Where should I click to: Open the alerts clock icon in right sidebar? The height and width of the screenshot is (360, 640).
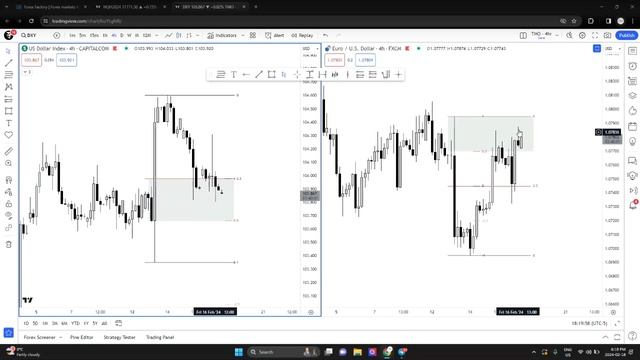pos(633,66)
